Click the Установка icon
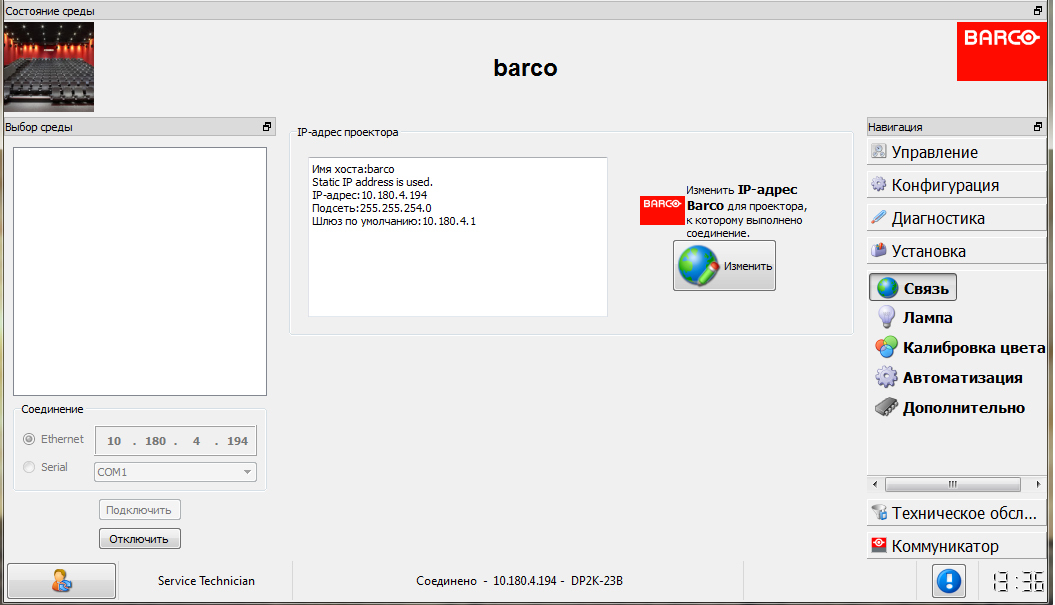The image size is (1055, 605). [x=879, y=250]
